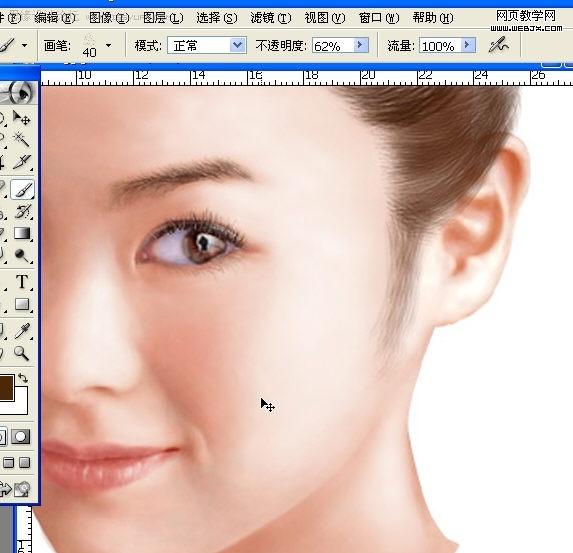This screenshot has width=573, height=553.
Task: Switch to full screen mode without menu bar
Action: point(24,463)
